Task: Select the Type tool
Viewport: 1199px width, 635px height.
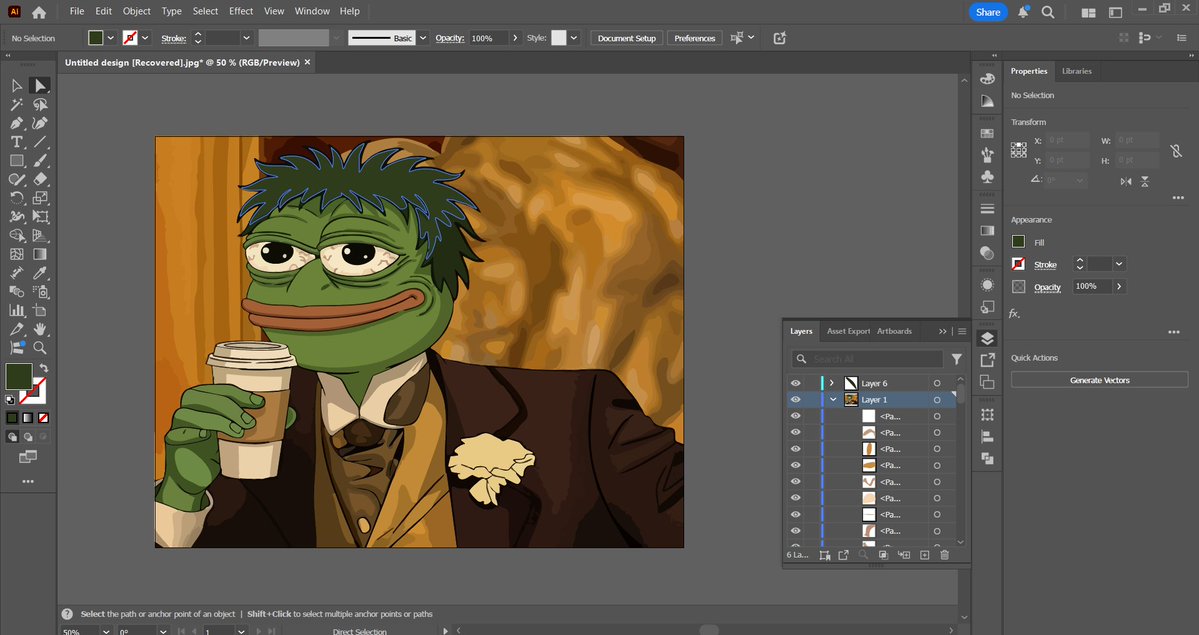Action: click(16, 142)
